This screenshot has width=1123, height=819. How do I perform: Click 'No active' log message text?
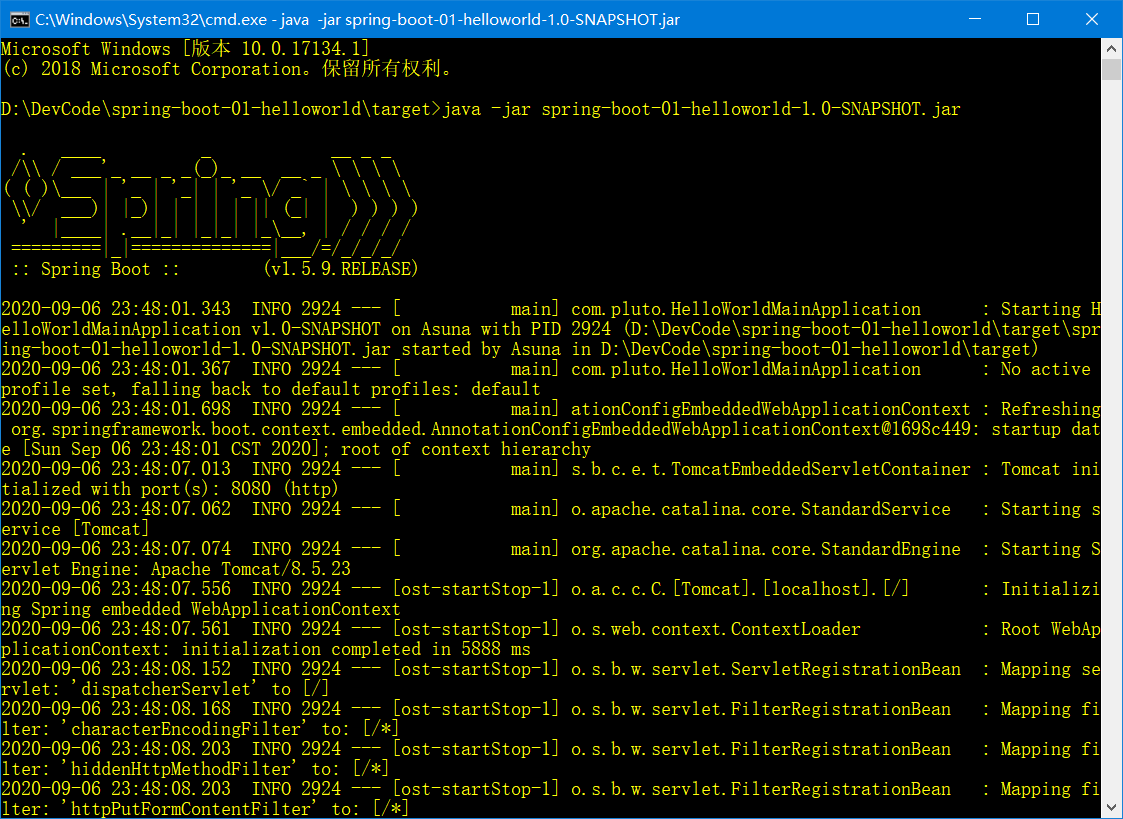(x=1046, y=369)
